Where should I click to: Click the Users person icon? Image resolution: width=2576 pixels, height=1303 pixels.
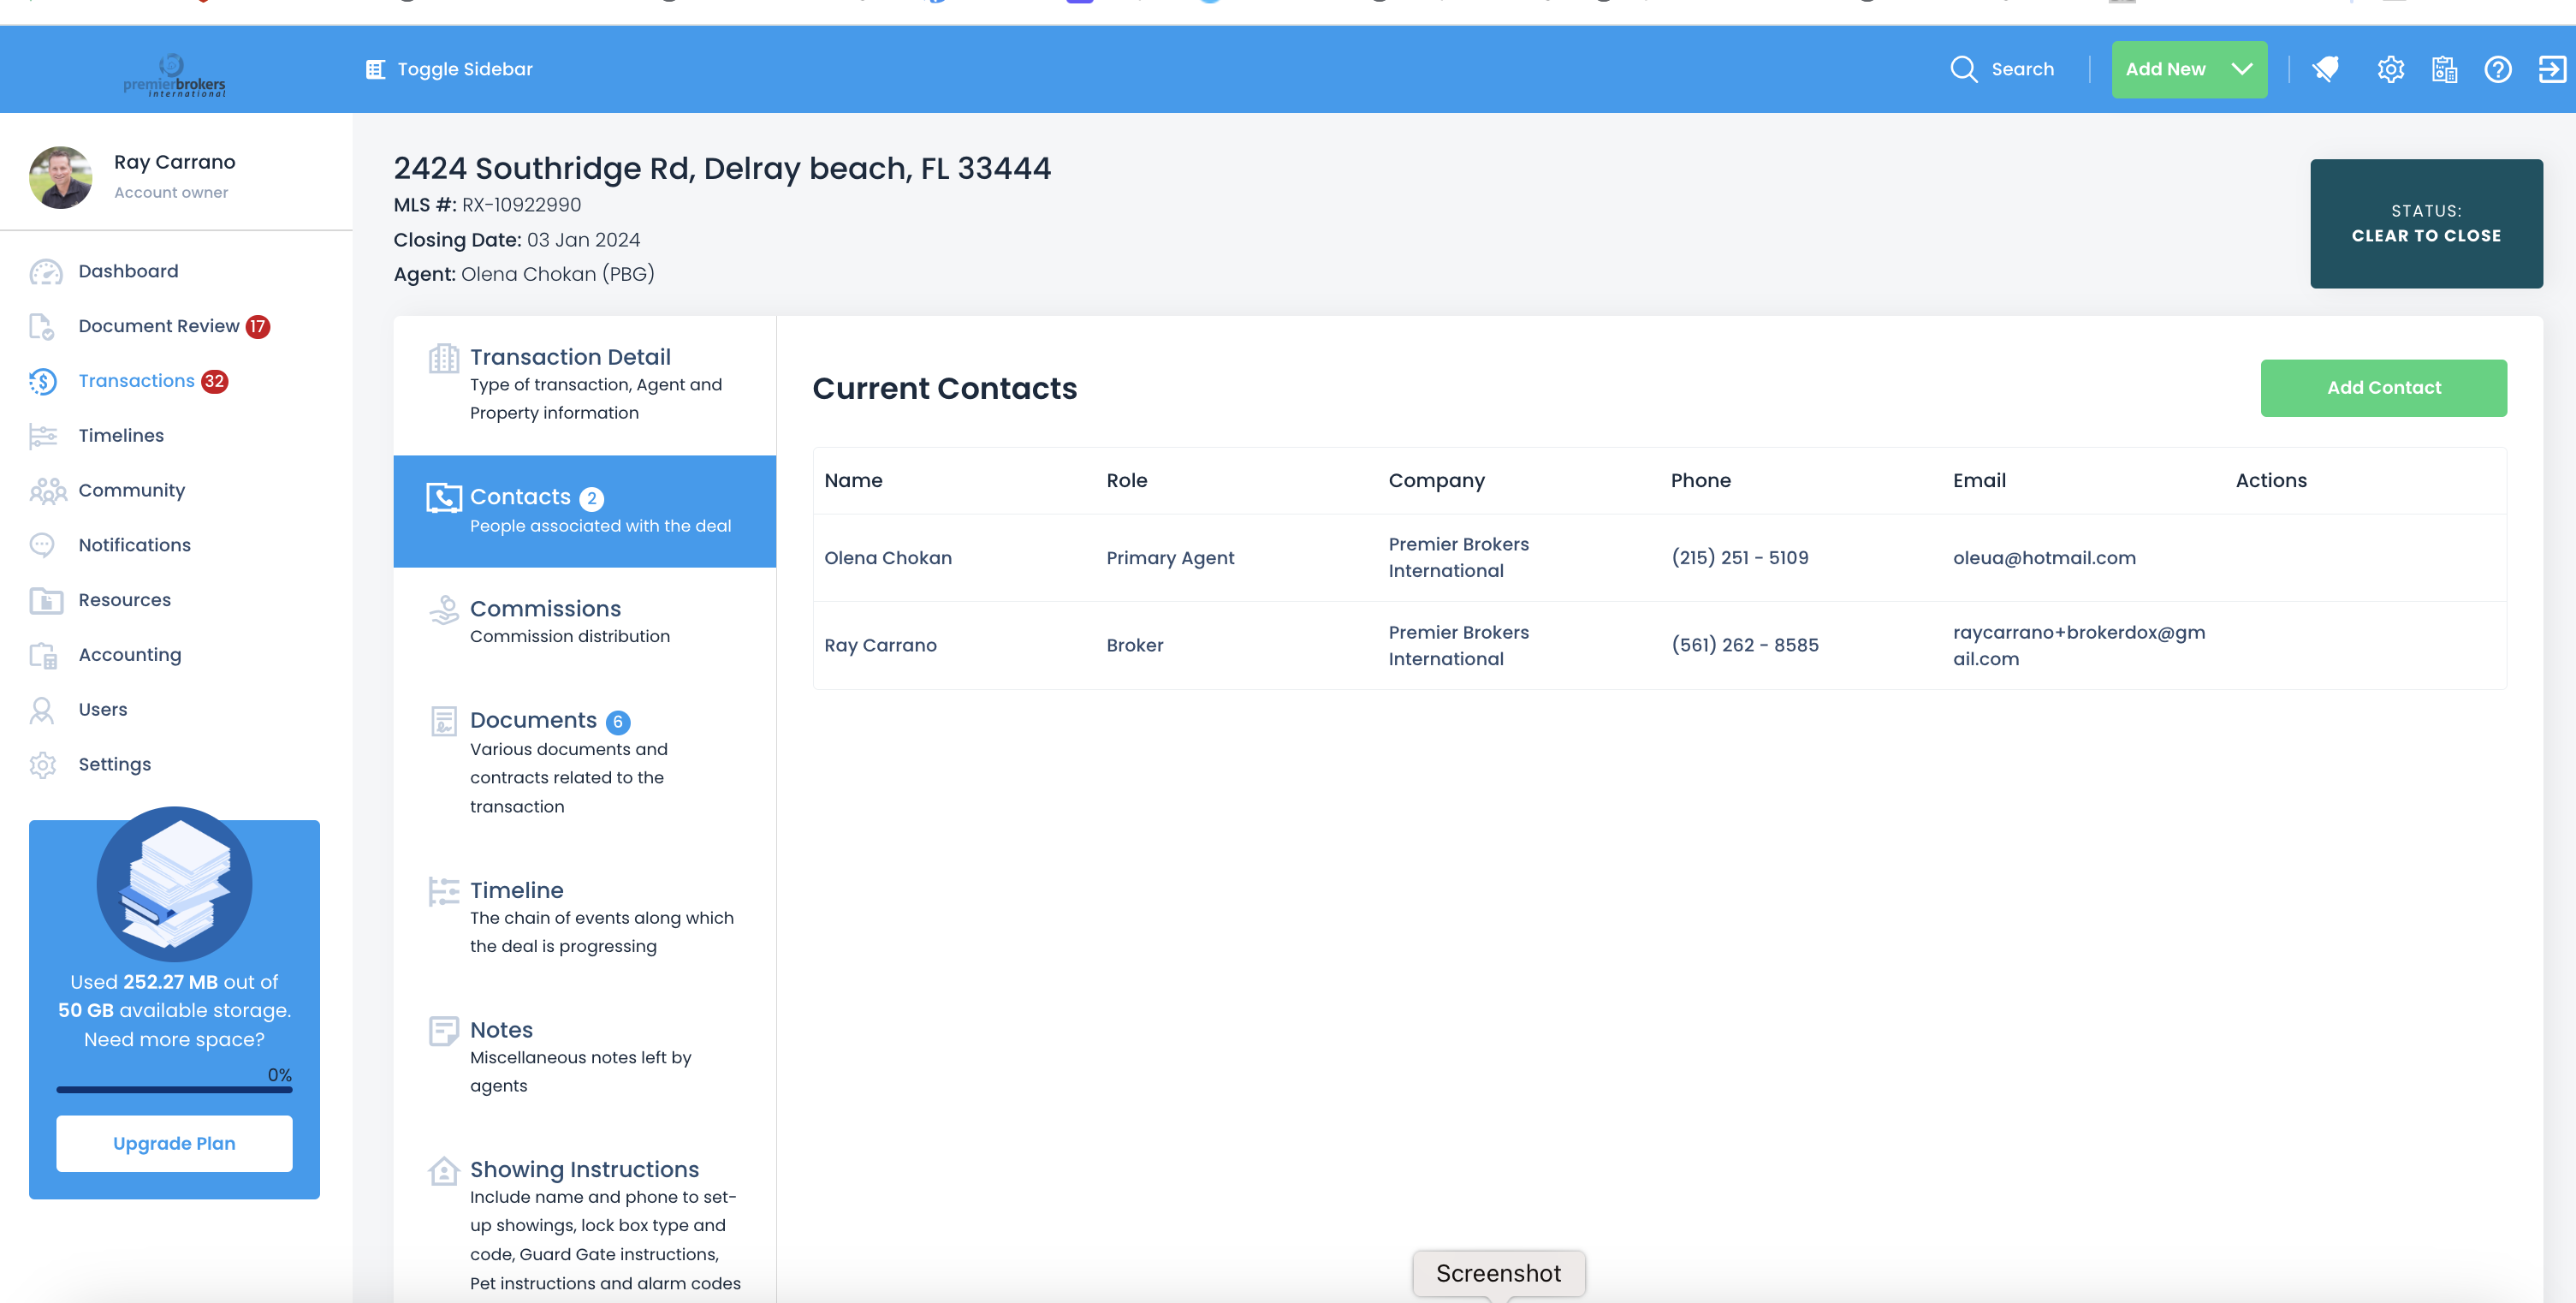(x=42, y=710)
